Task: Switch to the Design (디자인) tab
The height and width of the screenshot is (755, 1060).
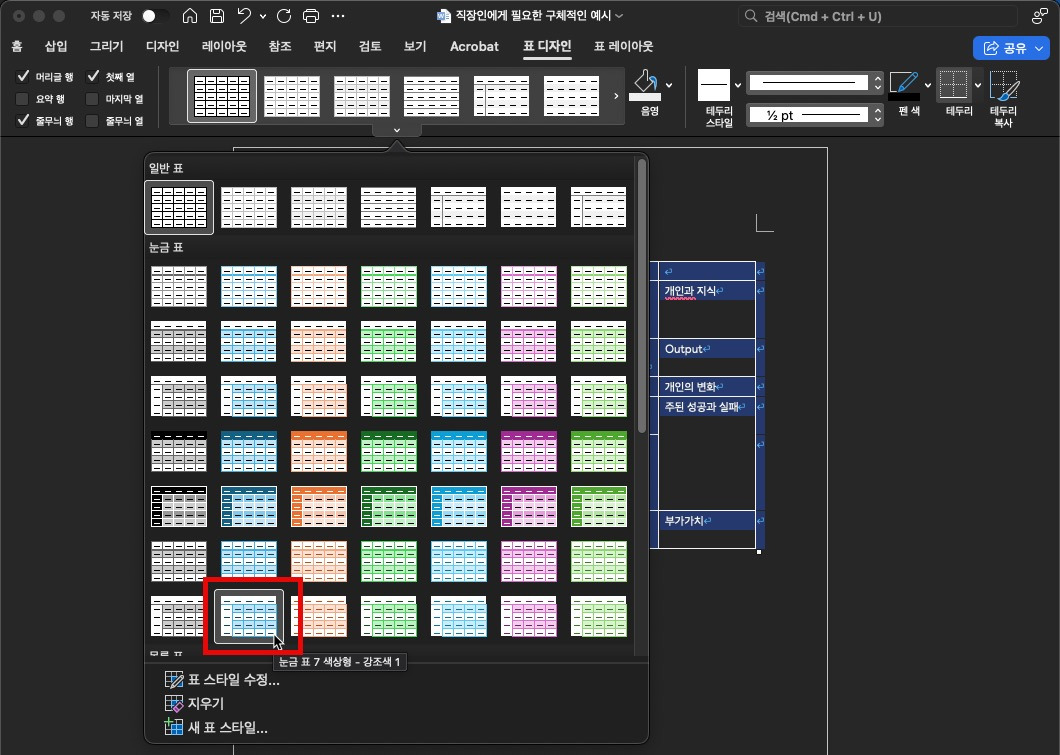Action: click(x=162, y=46)
